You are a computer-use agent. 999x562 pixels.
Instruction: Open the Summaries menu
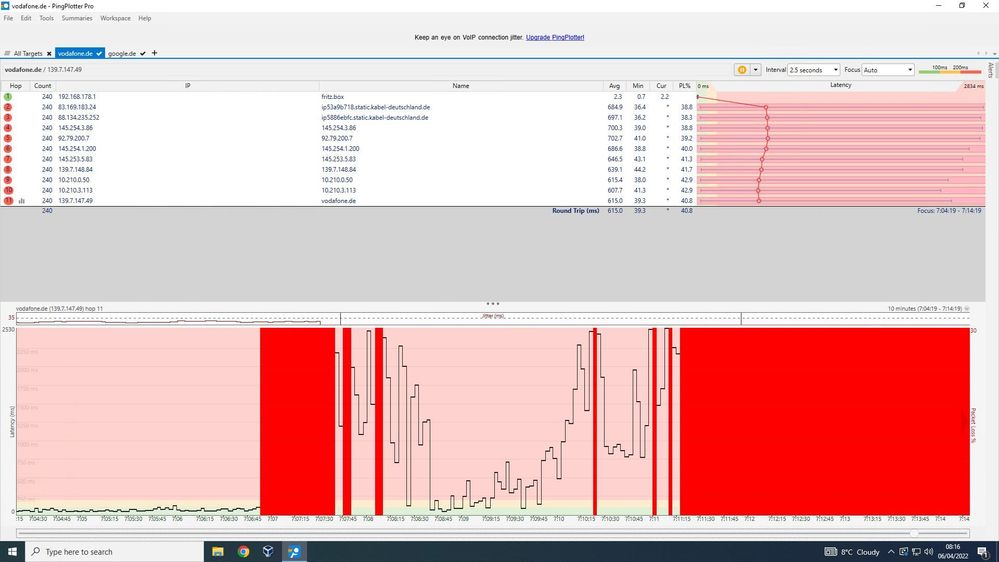point(77,18)
